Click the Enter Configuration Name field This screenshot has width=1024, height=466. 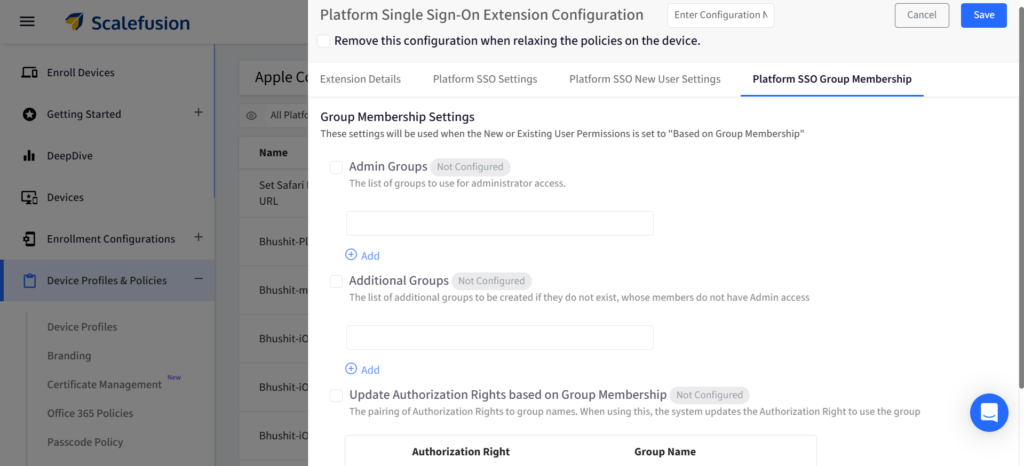(x=720, y=15)
